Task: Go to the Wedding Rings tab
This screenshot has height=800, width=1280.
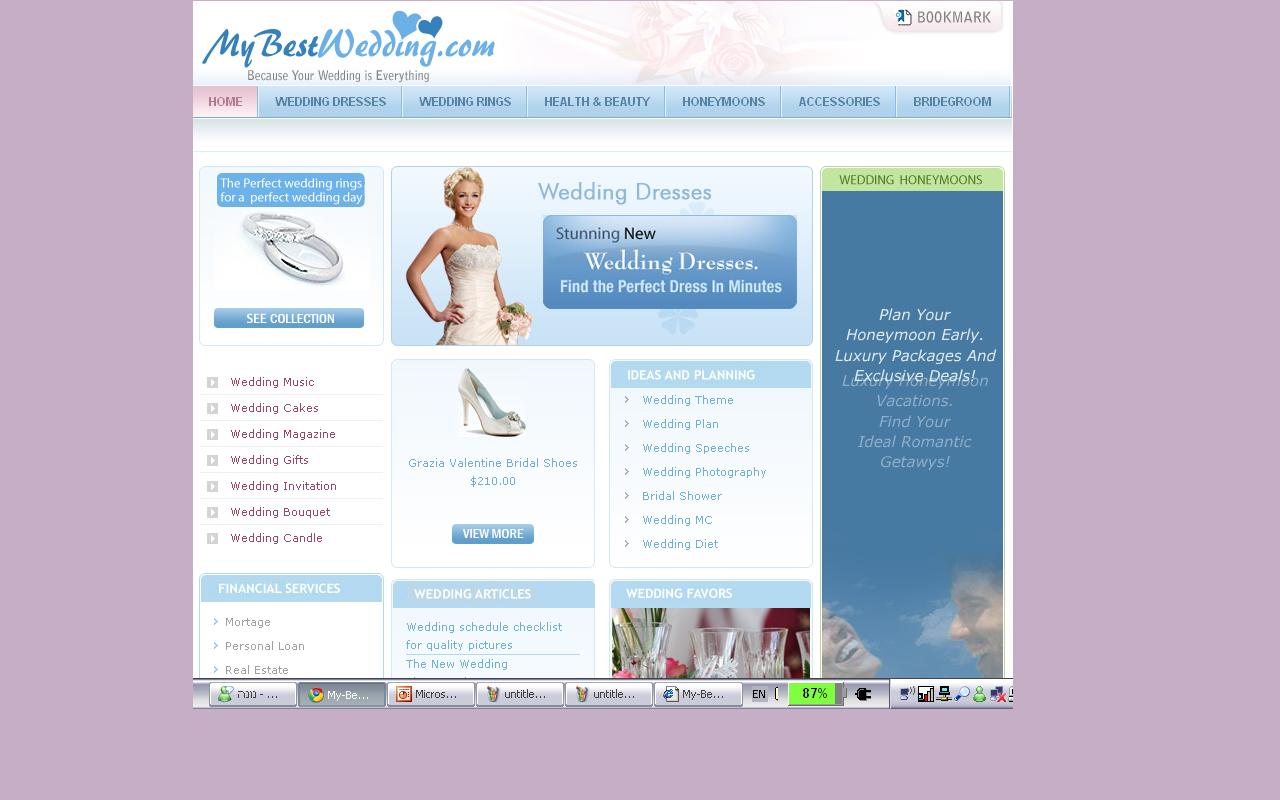Action: click(465, 102)
